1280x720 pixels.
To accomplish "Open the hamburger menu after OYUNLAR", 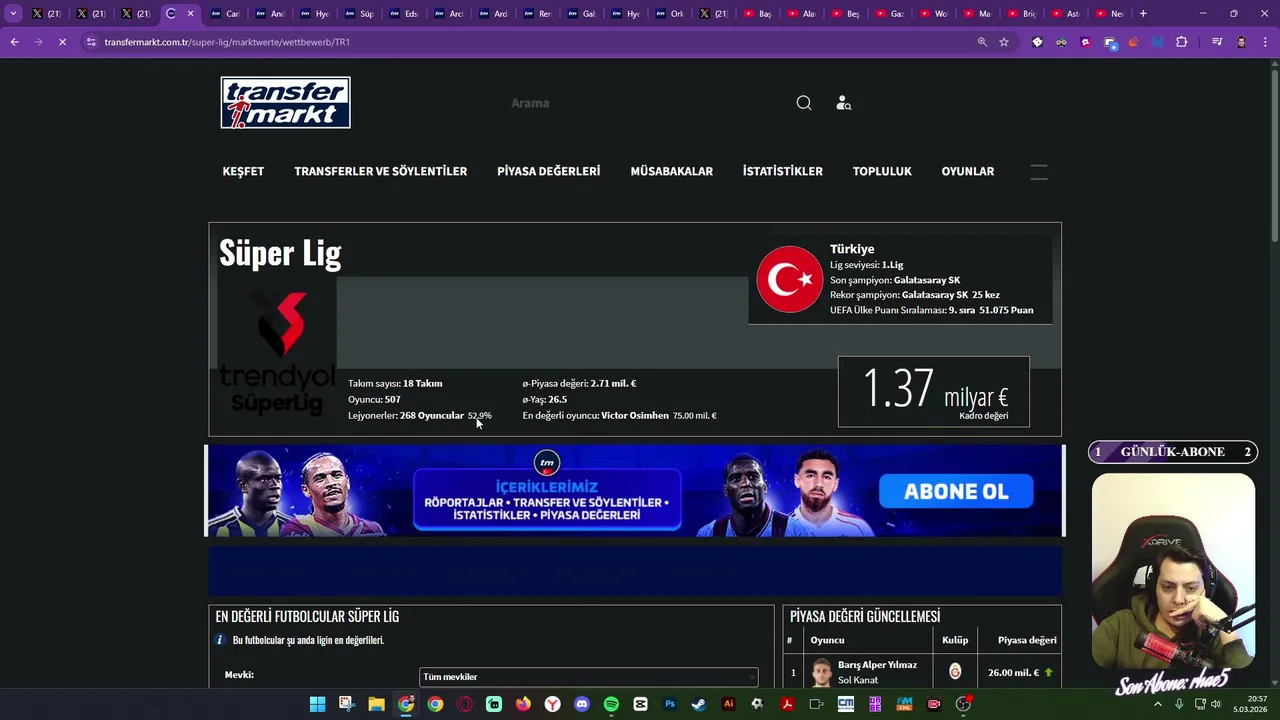I will (1039, 172).
